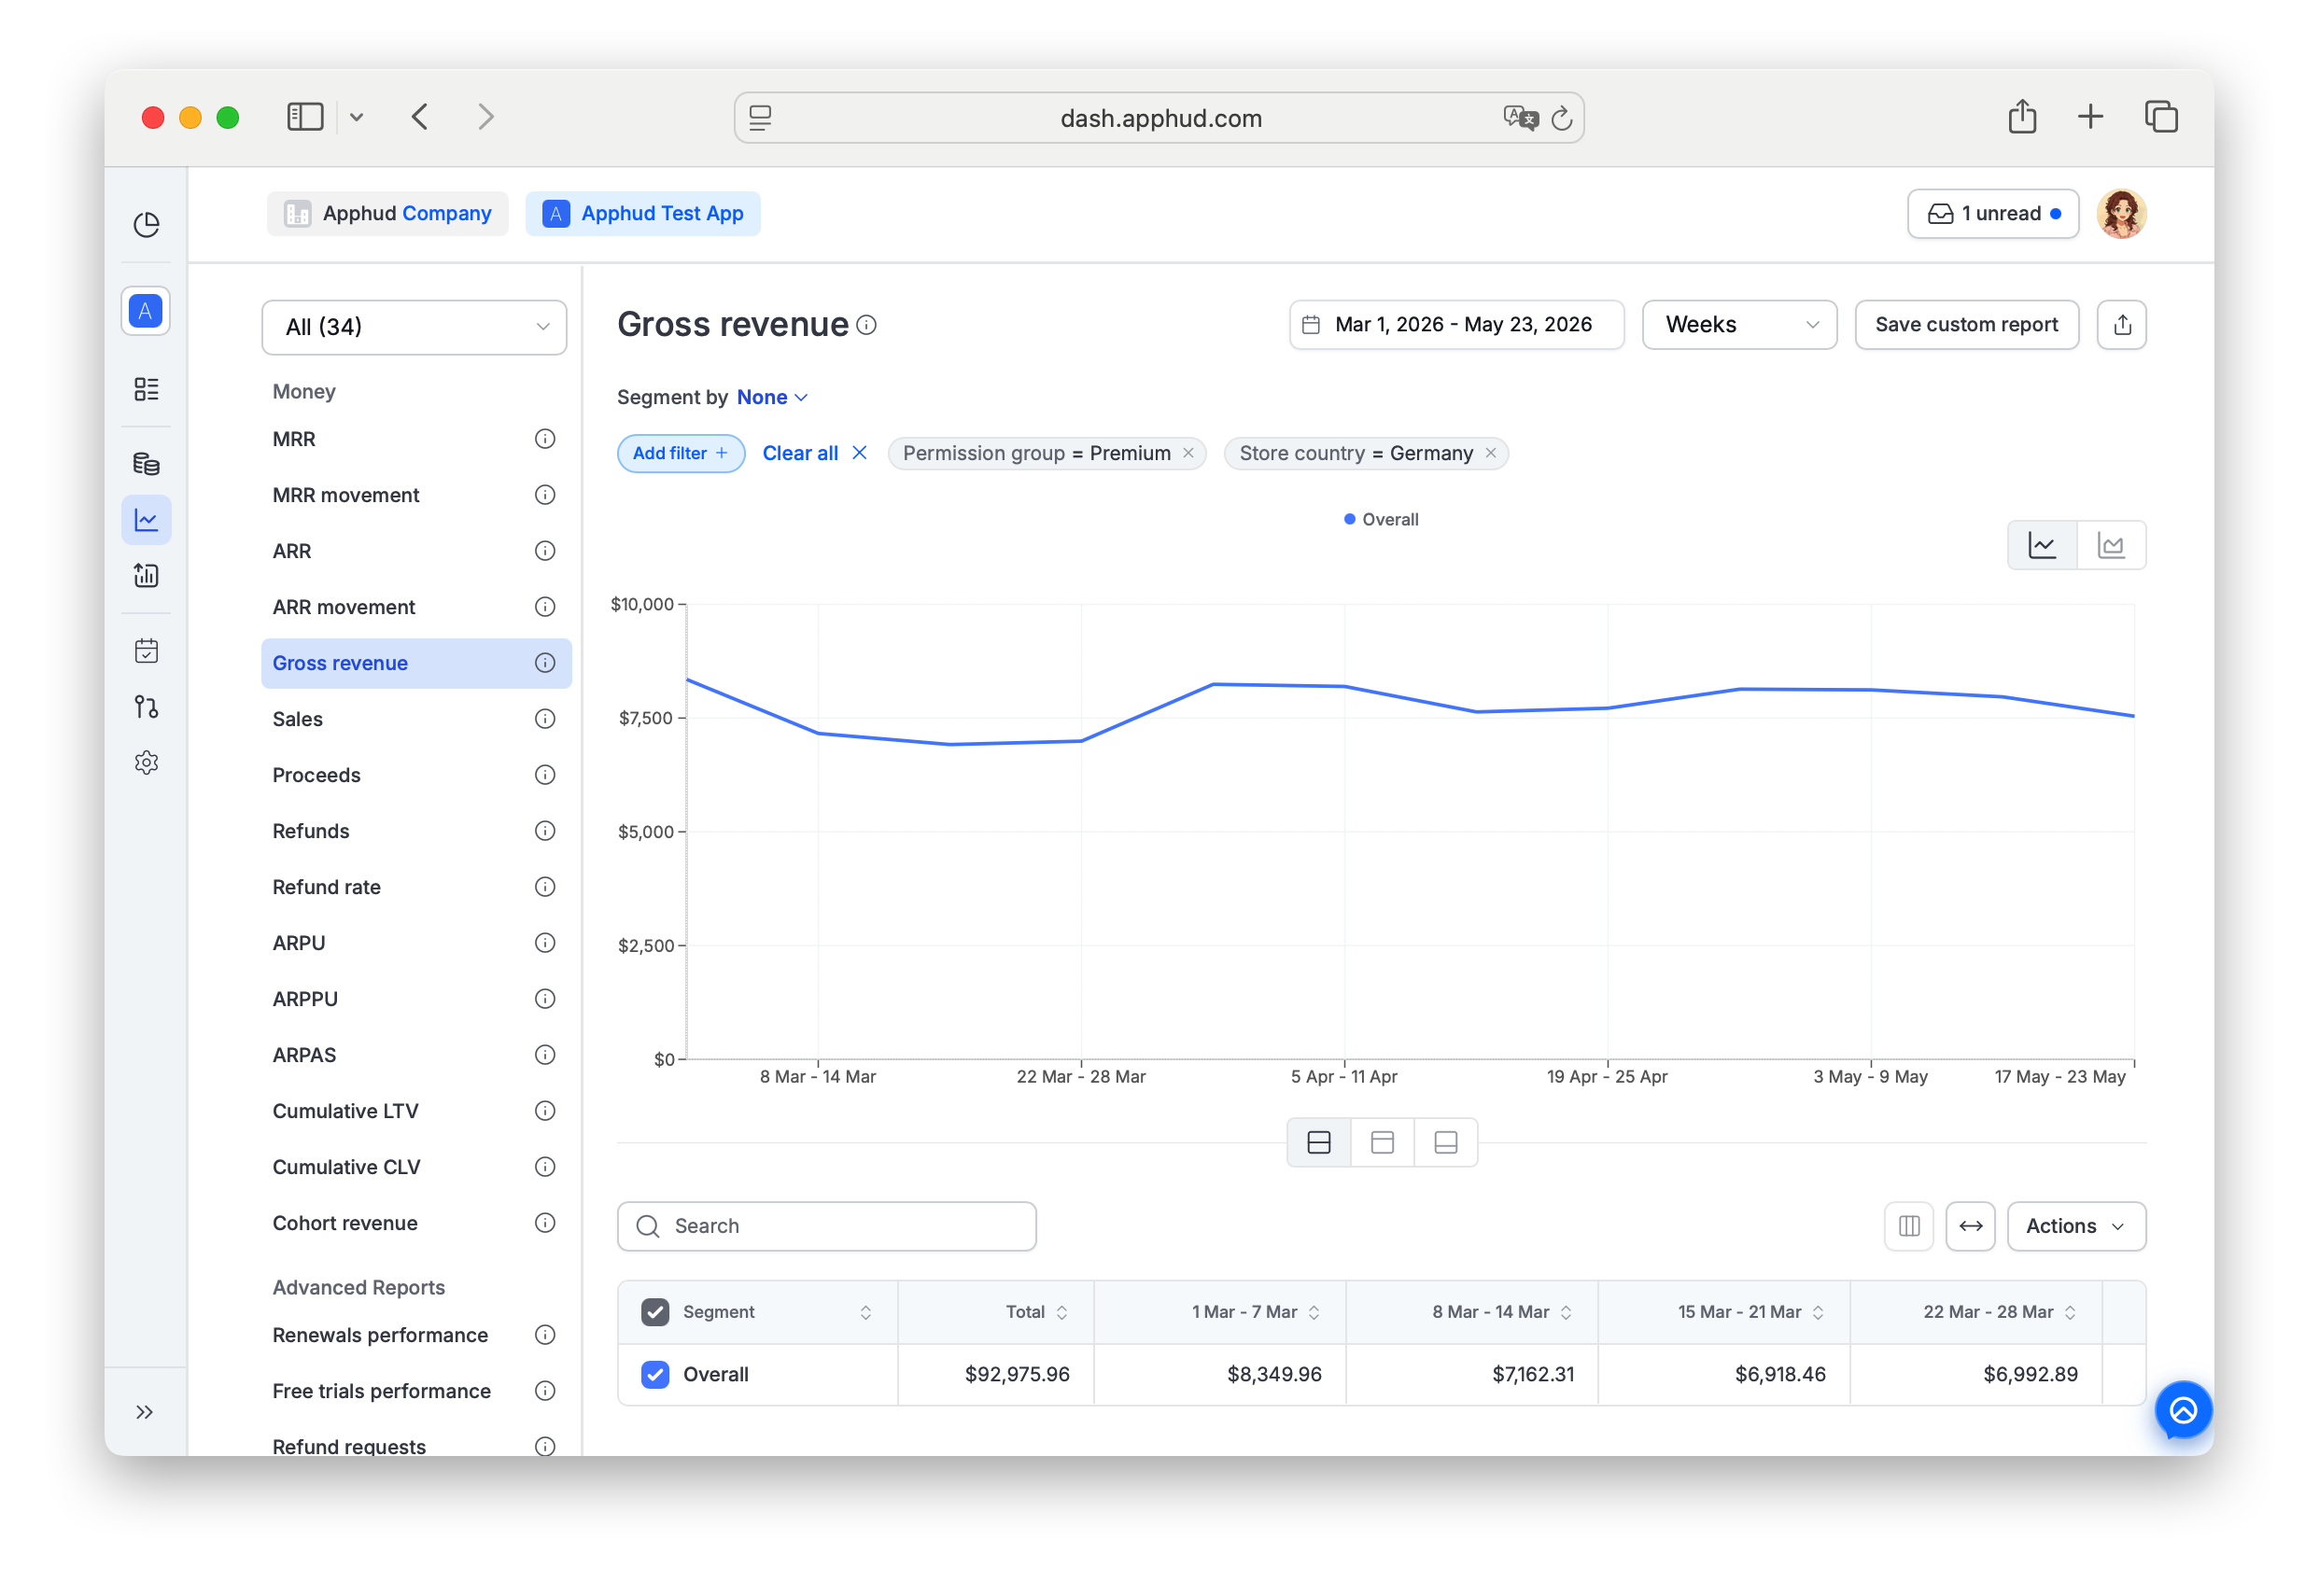The width and height of the screenshot is (2319, 1596).
Task: Click the blue app 'A' icon in sidebar
Action: coord(146,311)
